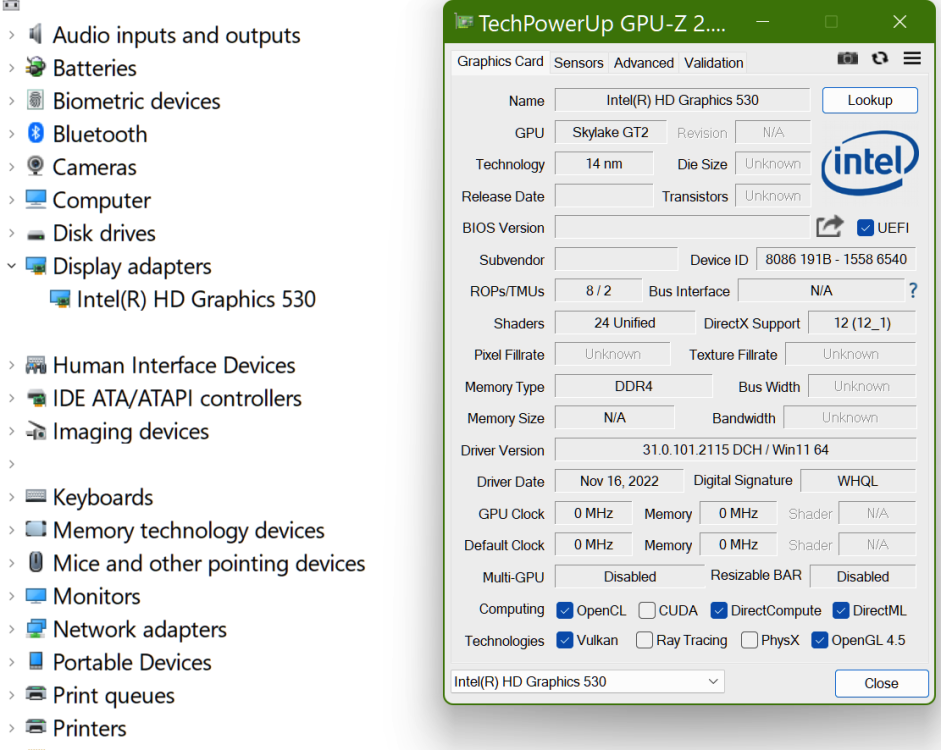Click the Lookup button
Image resolution: width=941 pixels, height=750 pixels.
870,100
